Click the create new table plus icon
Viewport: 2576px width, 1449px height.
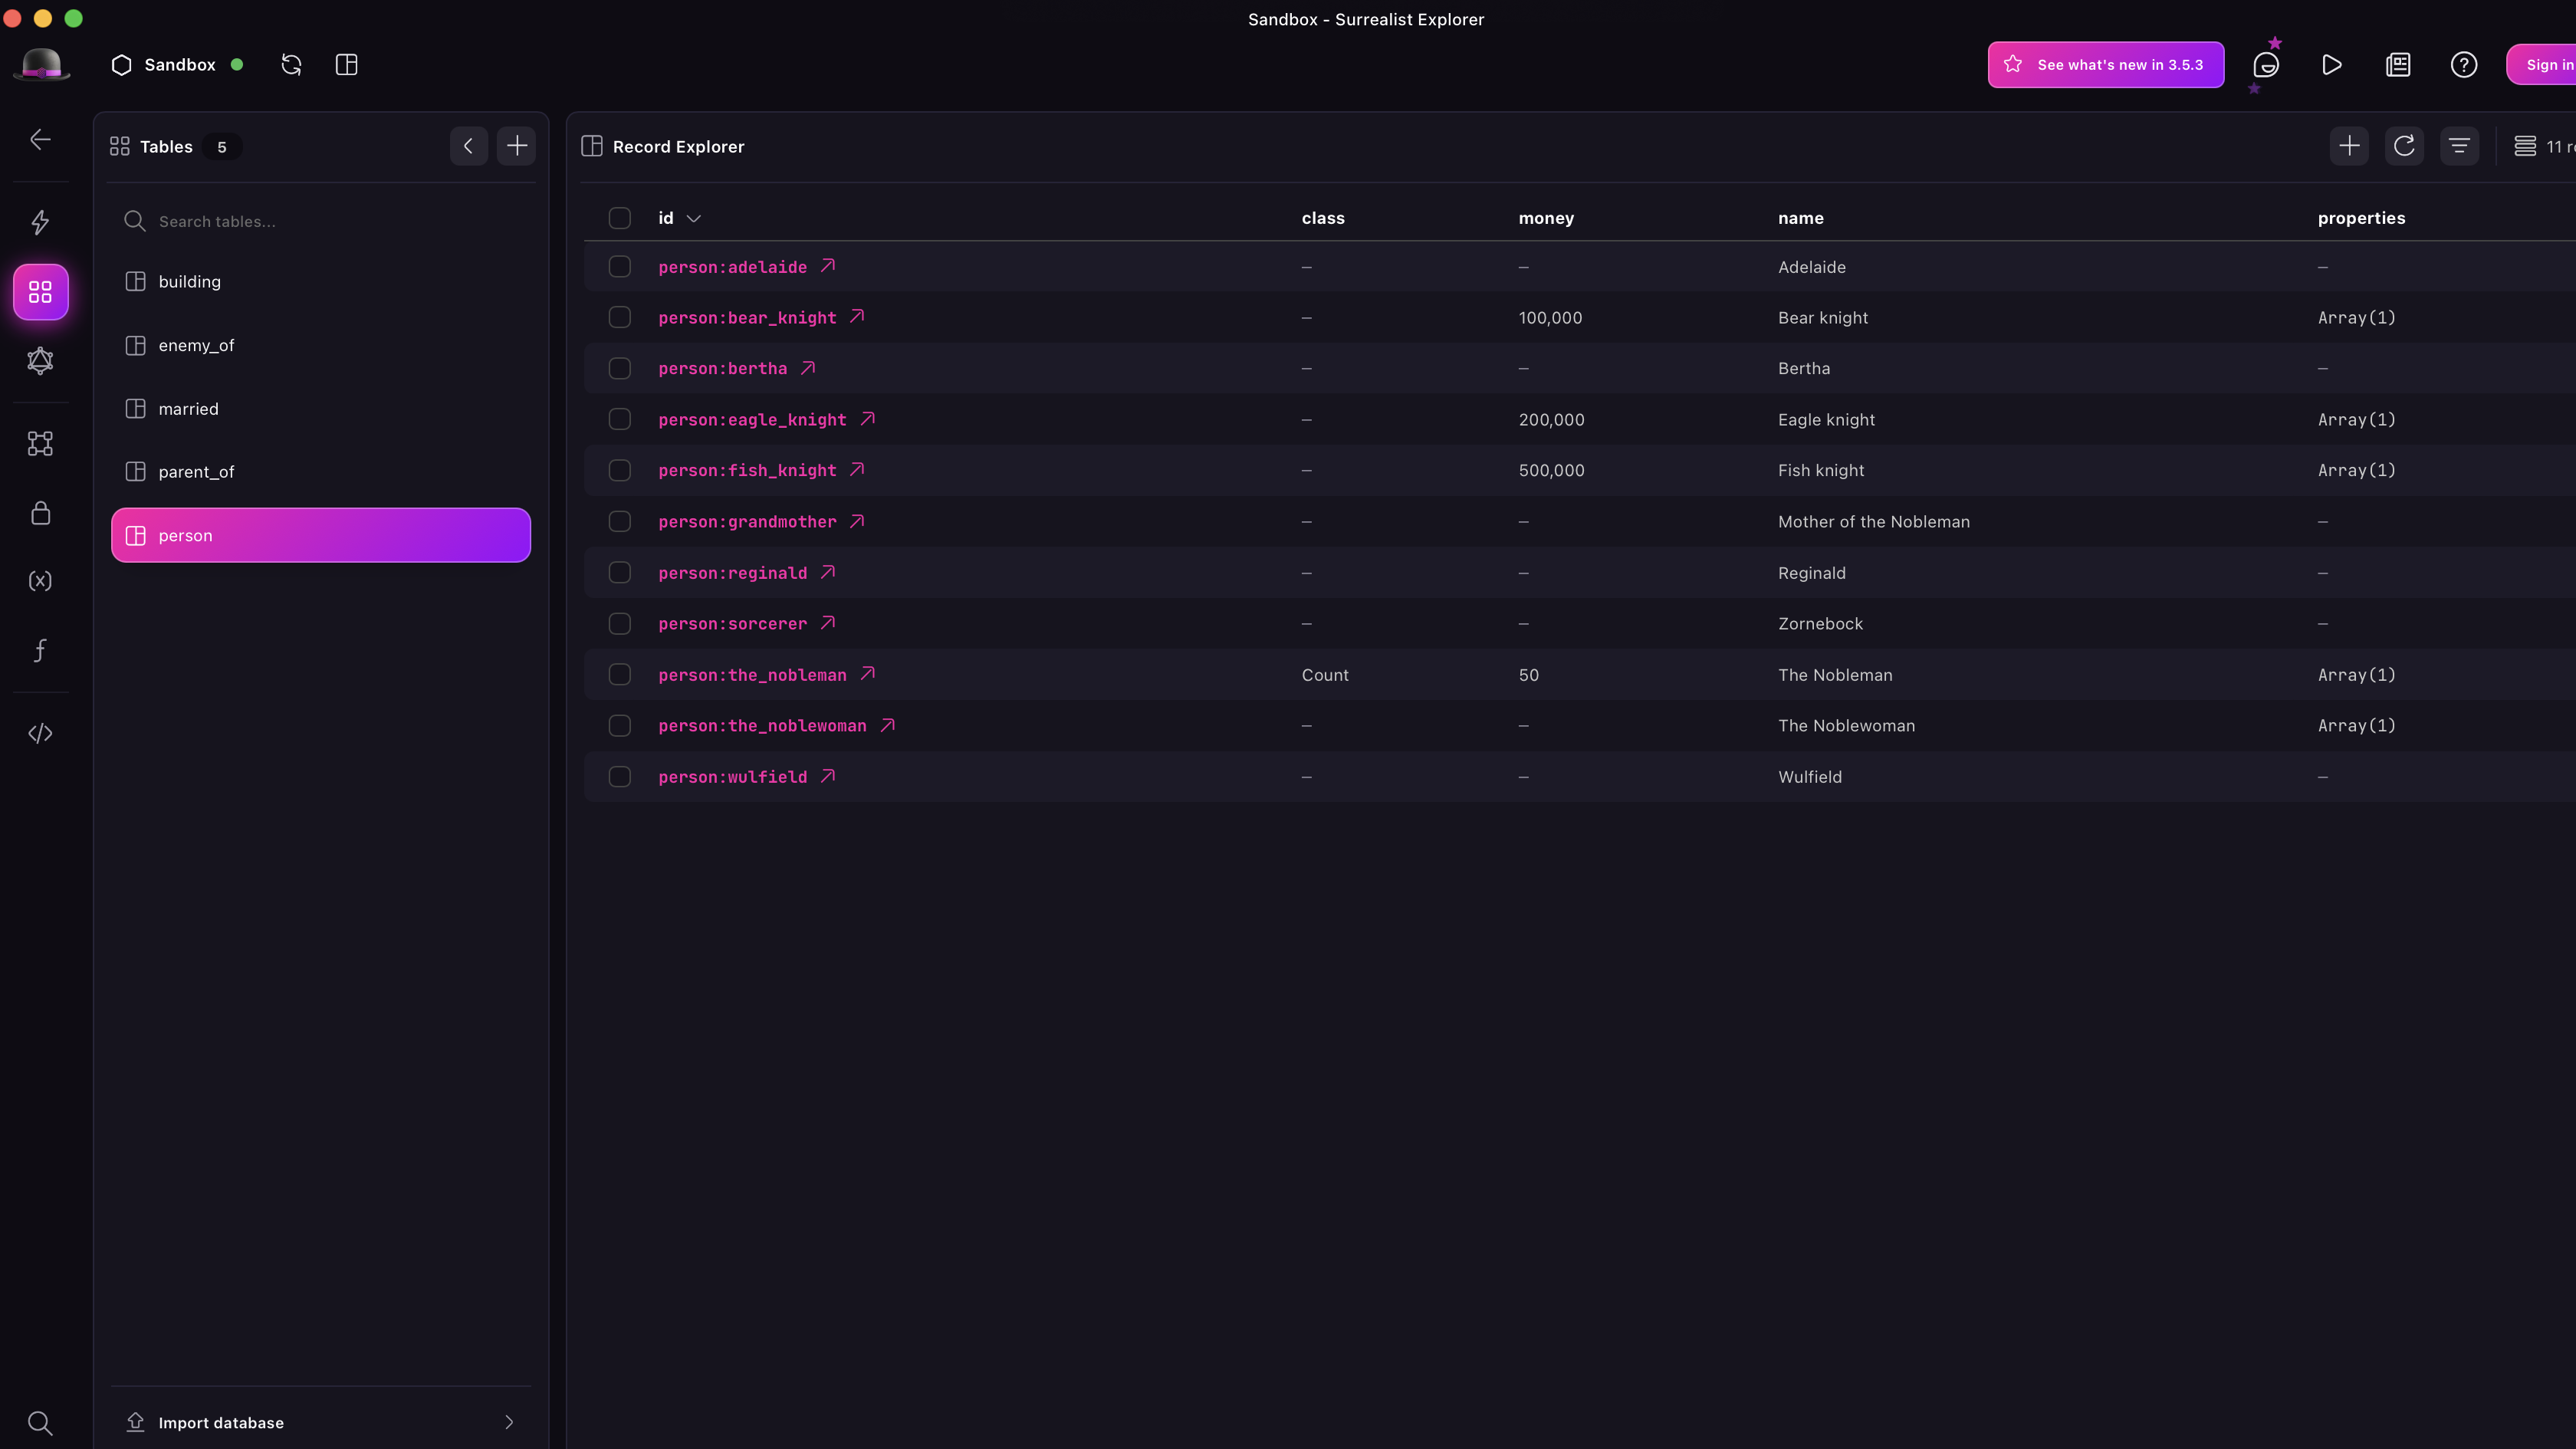pyautogui.click(x=516, y=146)
